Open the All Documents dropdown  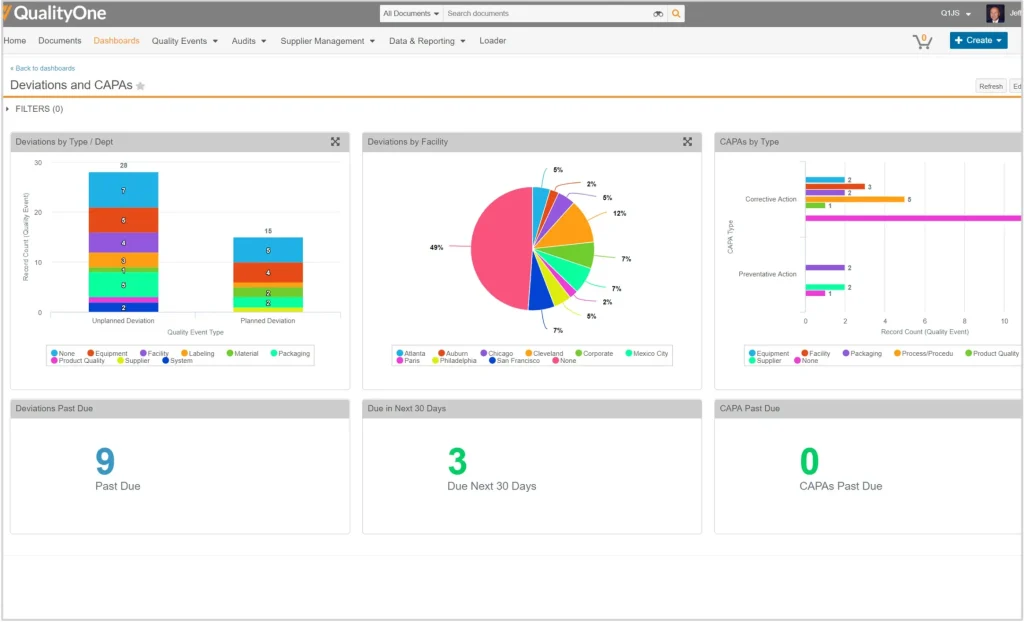click(x=410, y=13)
